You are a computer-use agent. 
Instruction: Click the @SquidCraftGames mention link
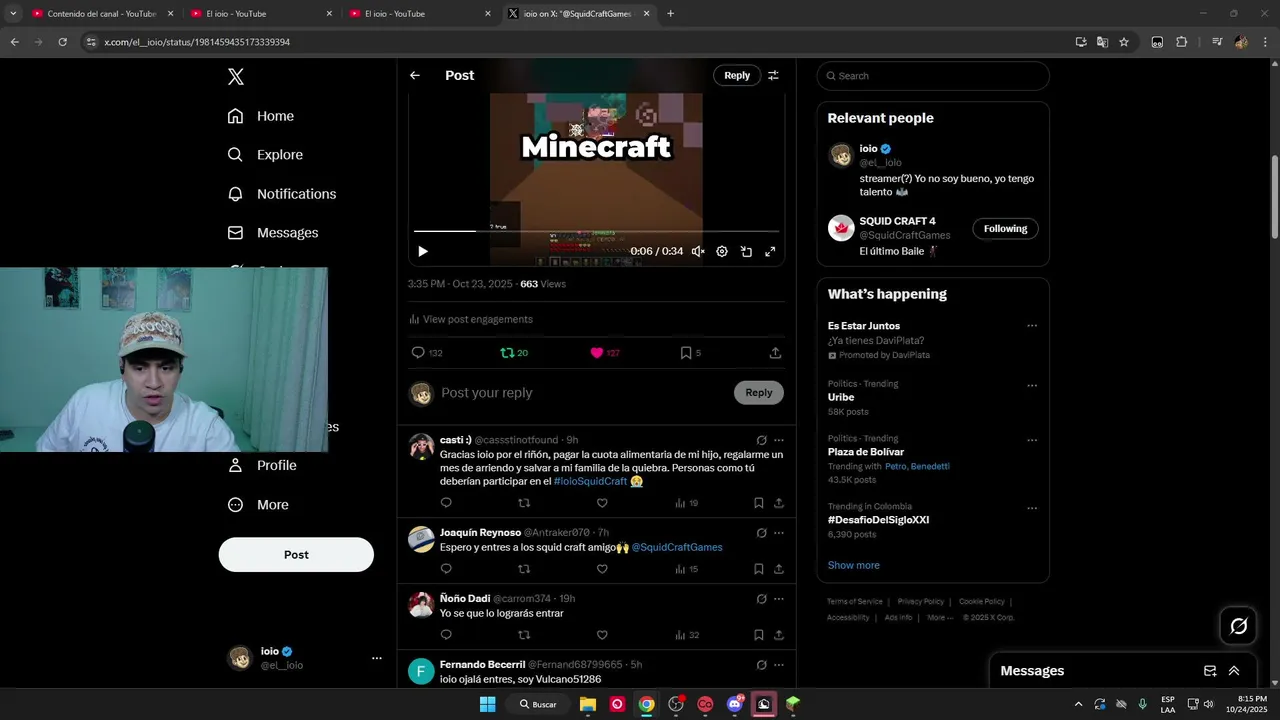coord(677,547)
